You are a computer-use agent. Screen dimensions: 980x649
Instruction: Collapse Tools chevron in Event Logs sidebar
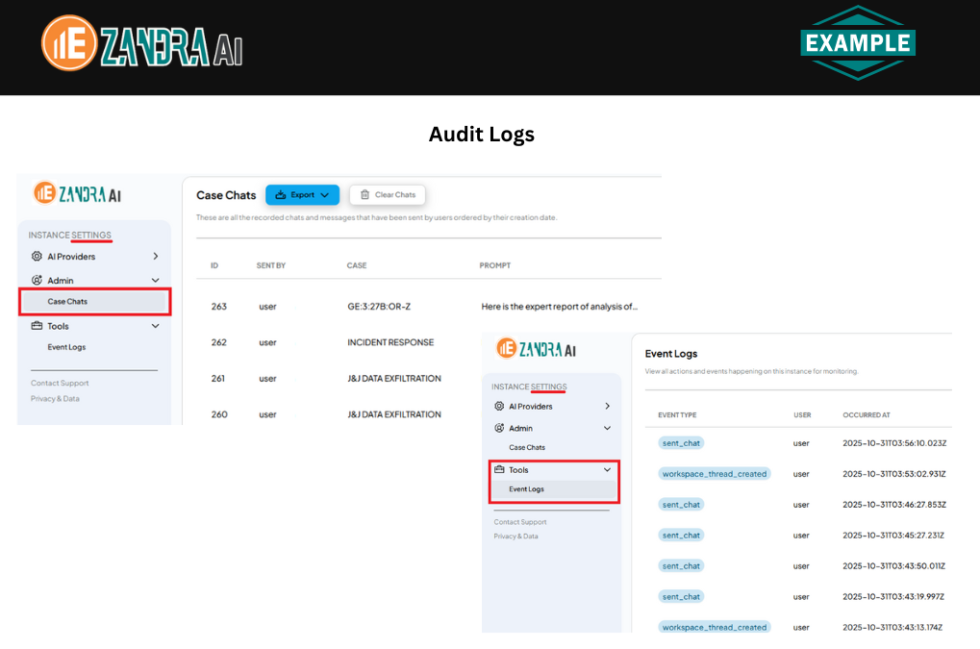[x=607, y=470]
